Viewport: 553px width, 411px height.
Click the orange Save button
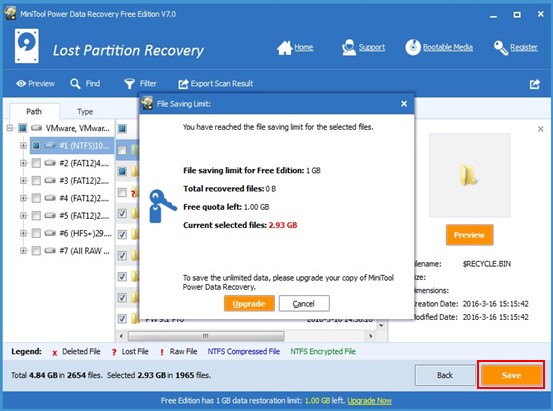(x=511, y=375)
